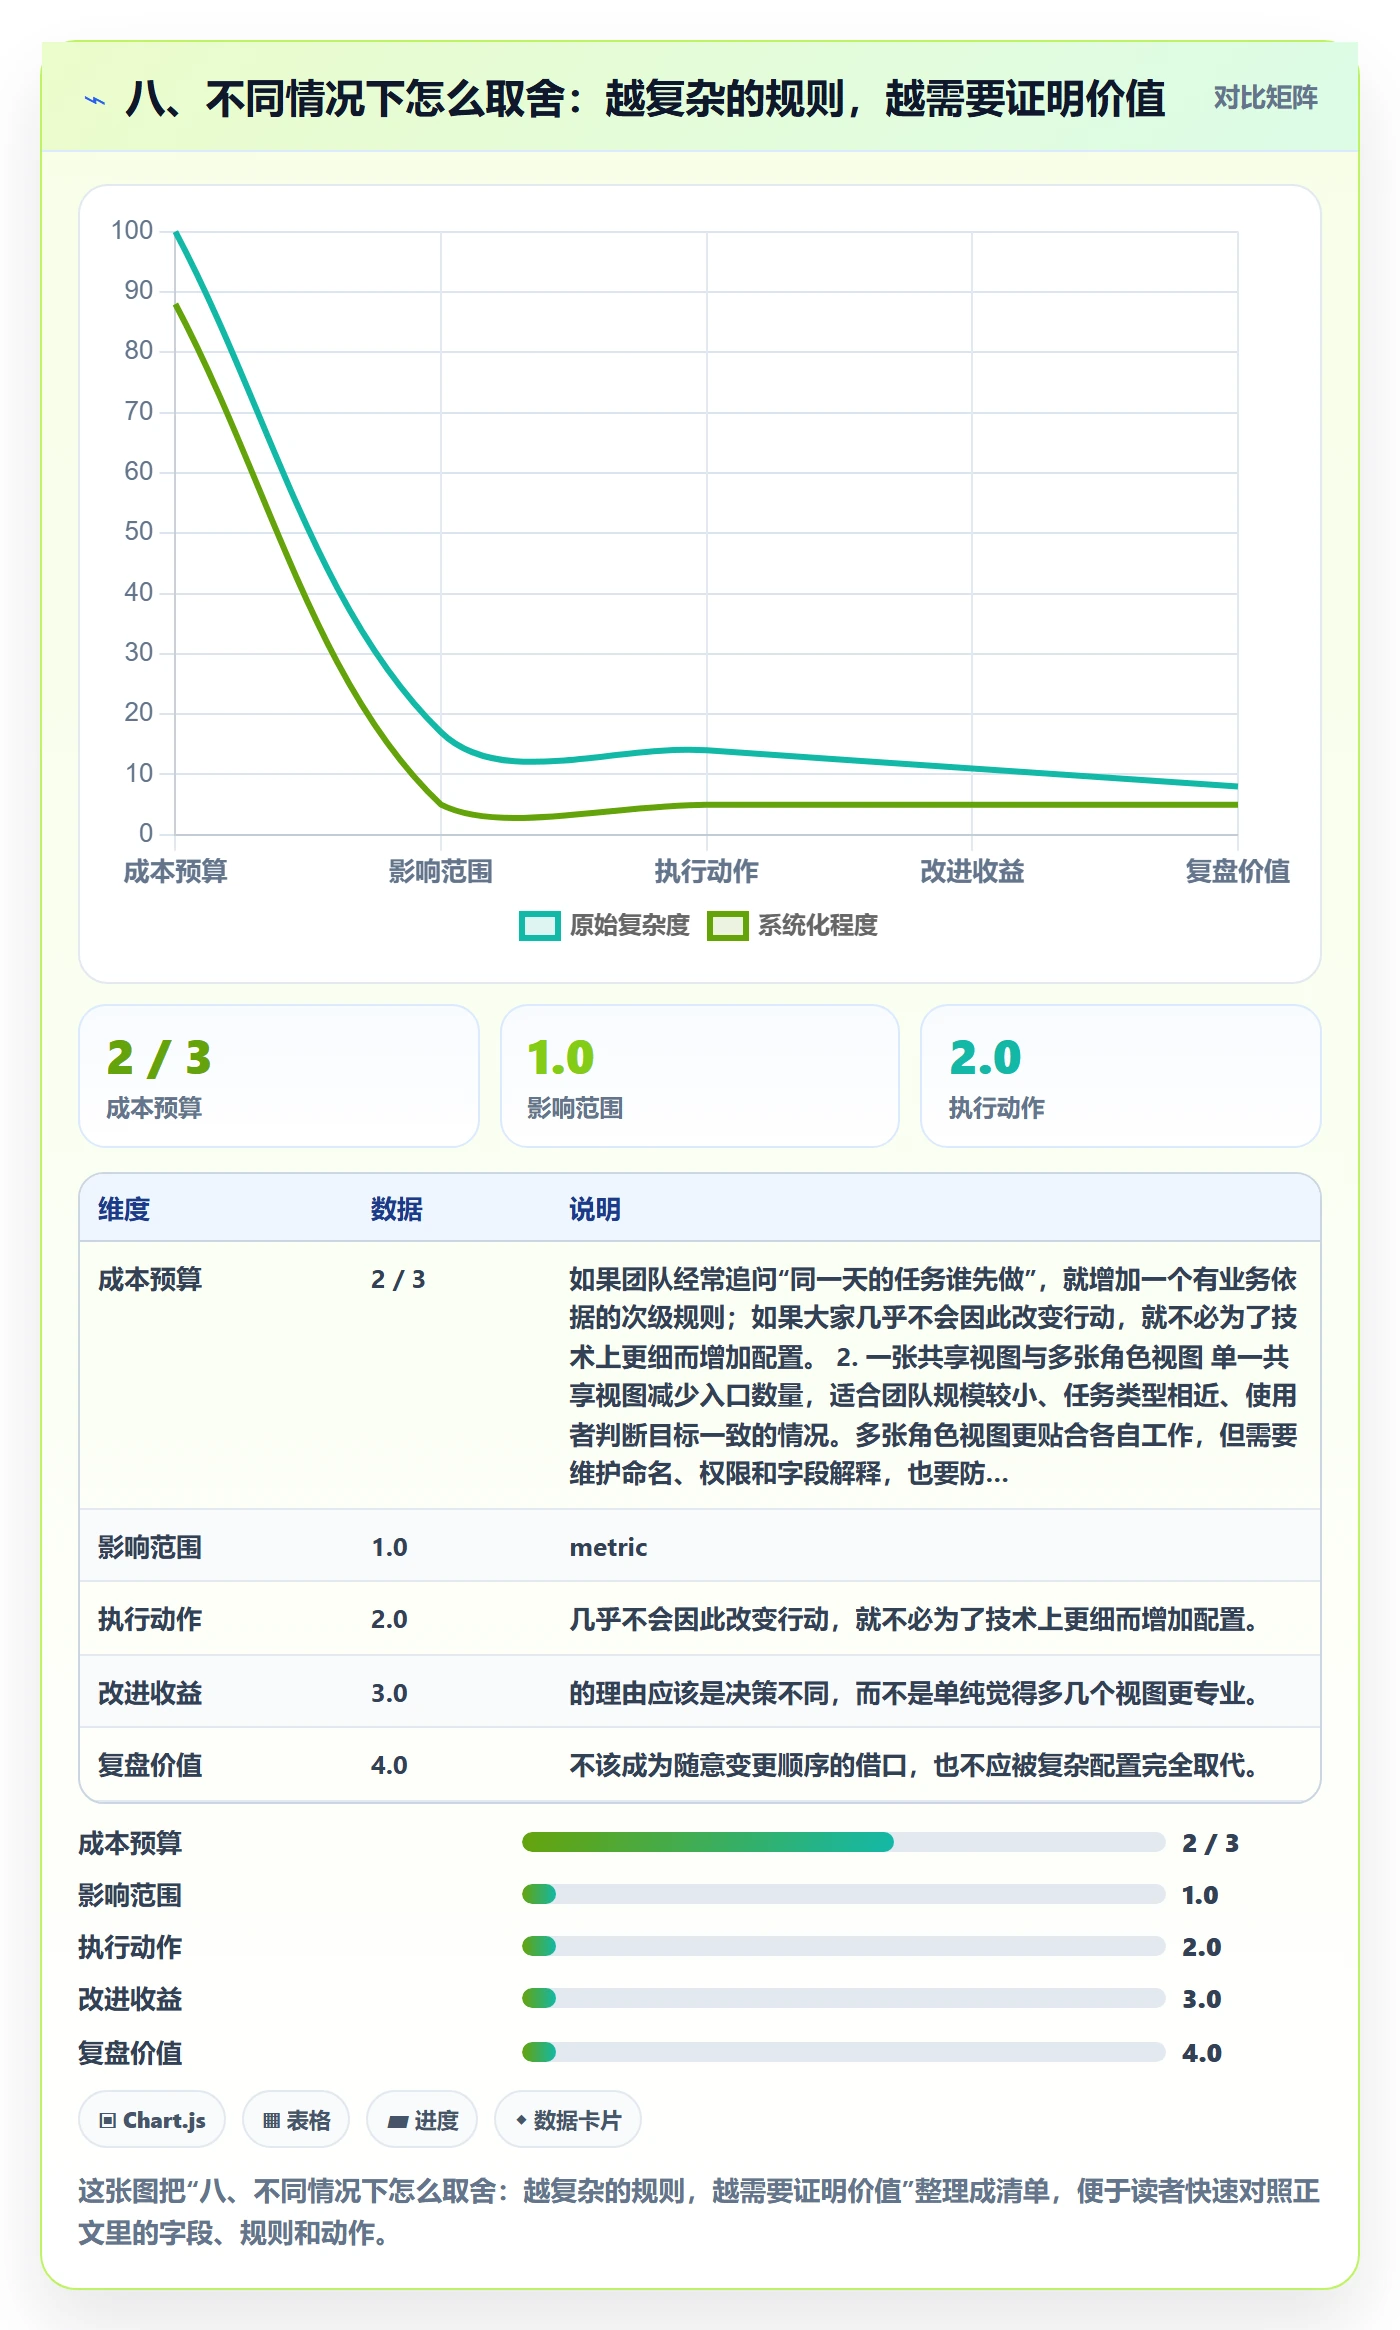This screenshot has width=1400, height=2330.
Task: Select the 数据卡片 chip
Action: point(568,2119)
